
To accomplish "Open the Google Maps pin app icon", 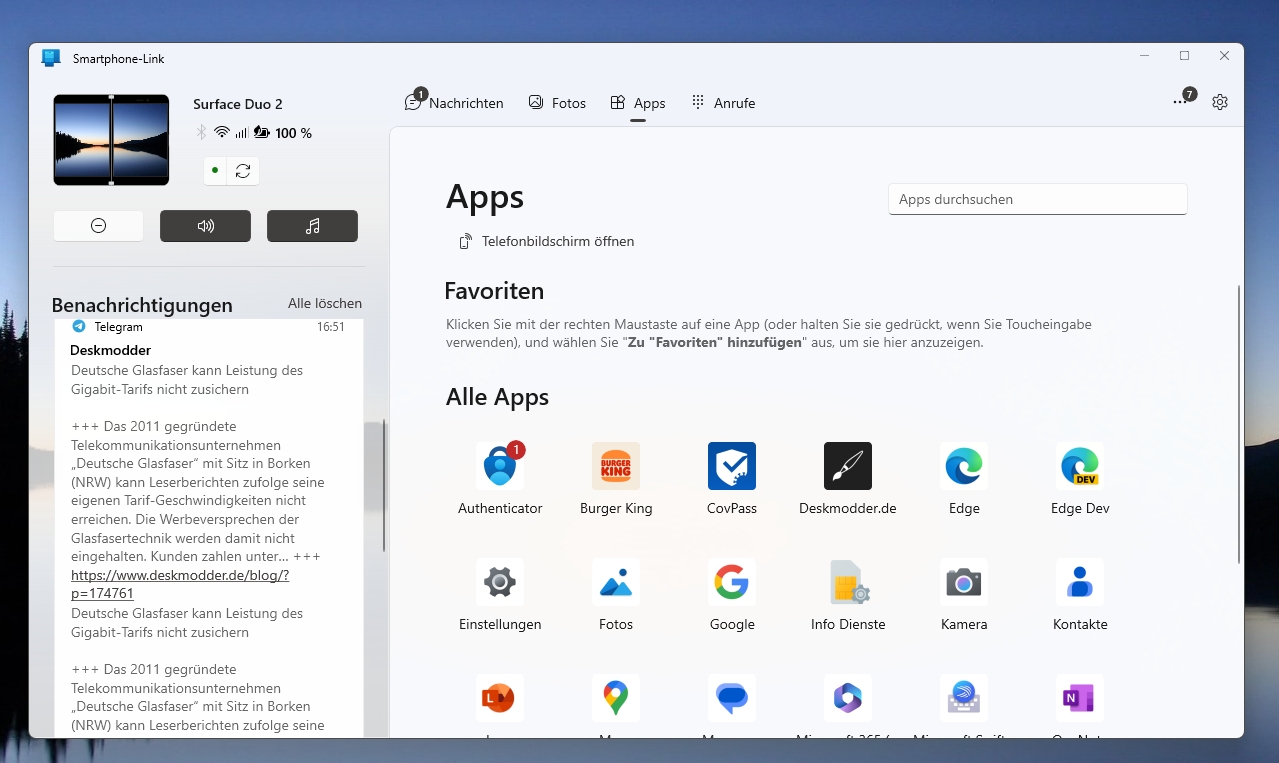I will coord(616,698).
